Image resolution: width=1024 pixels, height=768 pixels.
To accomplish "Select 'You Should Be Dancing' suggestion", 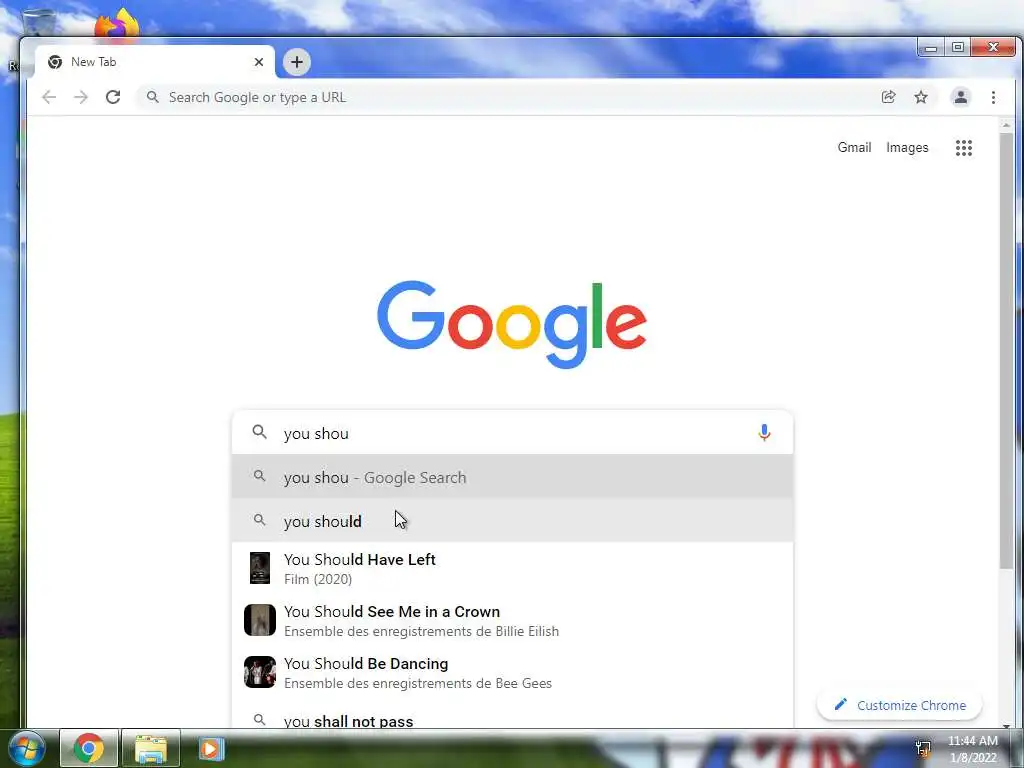I will click(513, 673).
